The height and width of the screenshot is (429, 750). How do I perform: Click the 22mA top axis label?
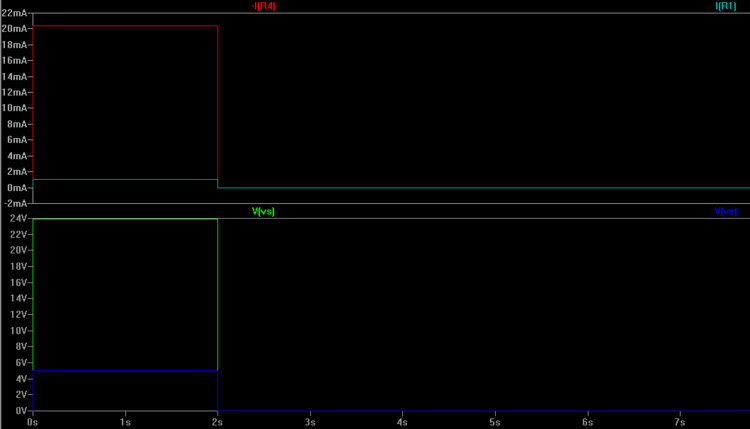click(x=15, y=13)
